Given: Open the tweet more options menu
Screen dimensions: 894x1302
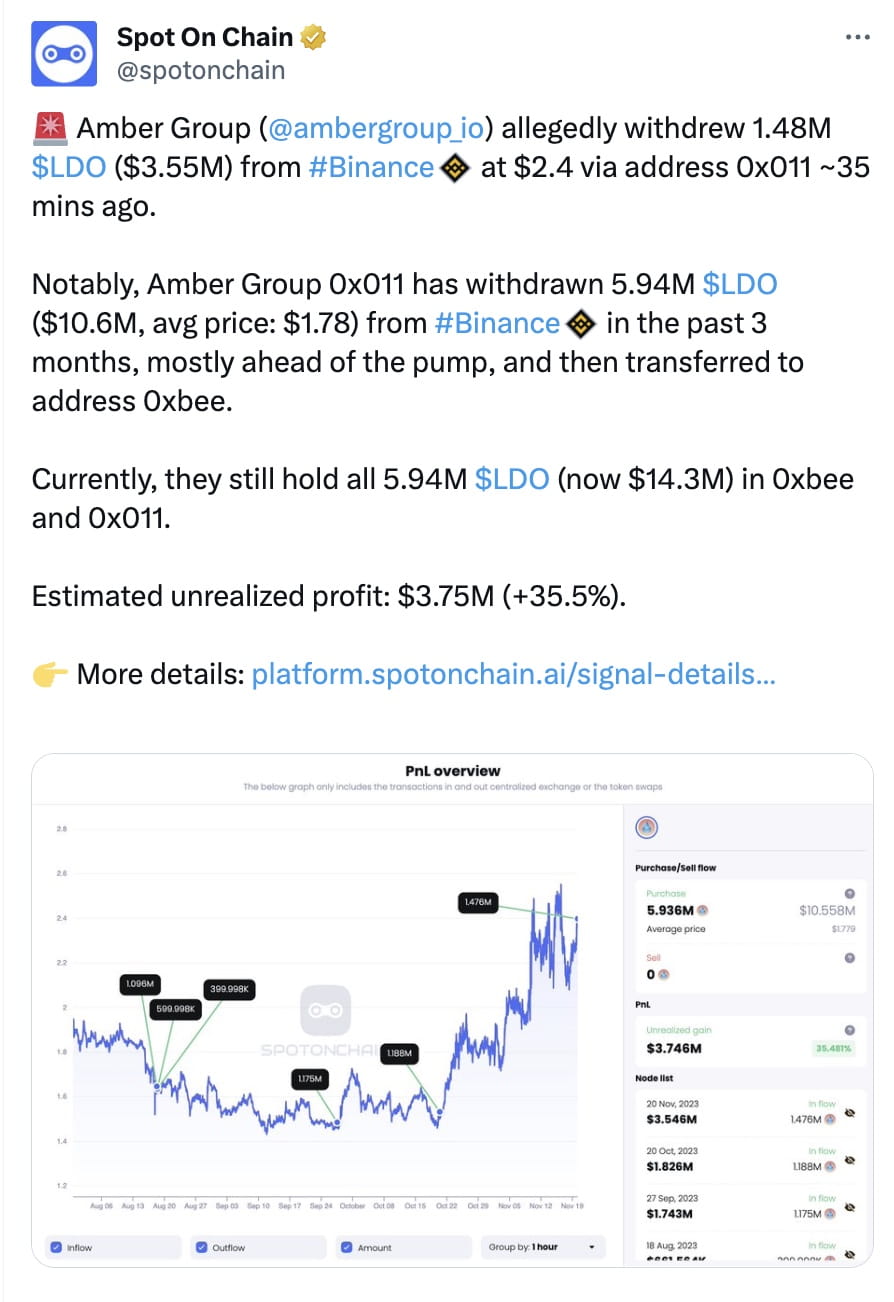Looking at the screenshot, I should point(858,37).
